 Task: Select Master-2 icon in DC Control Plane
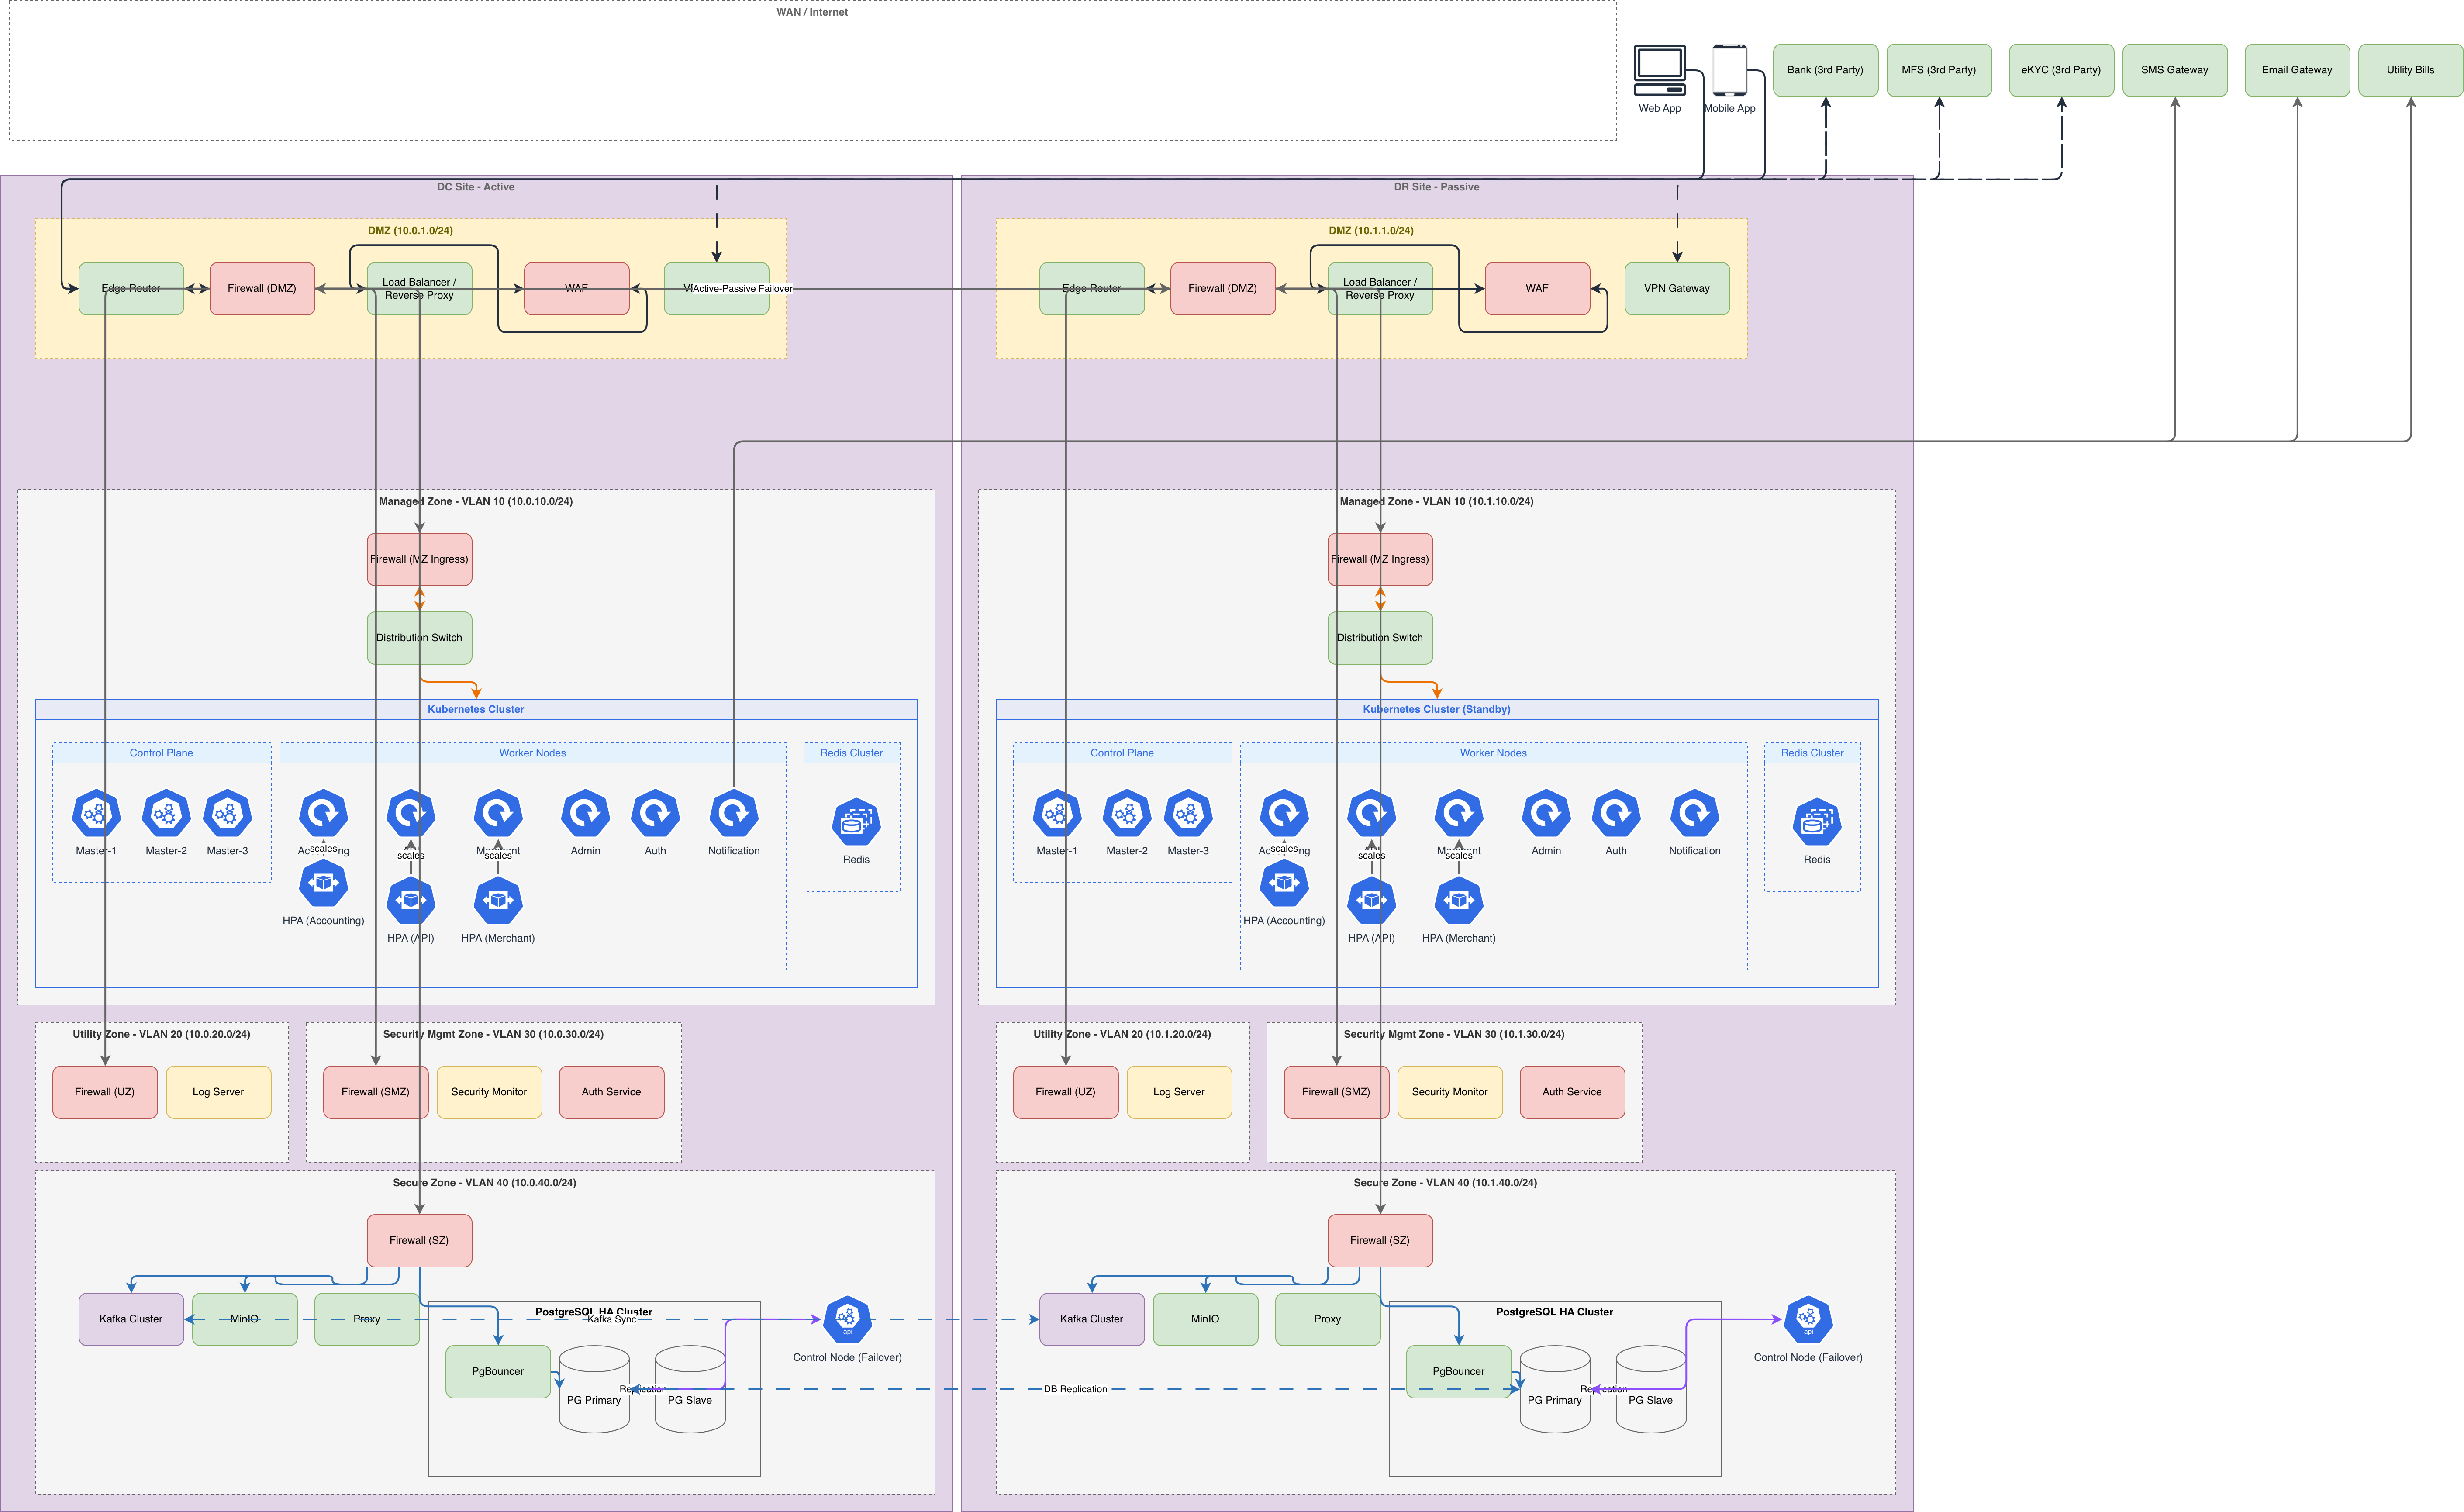click(x=166, y=814)
